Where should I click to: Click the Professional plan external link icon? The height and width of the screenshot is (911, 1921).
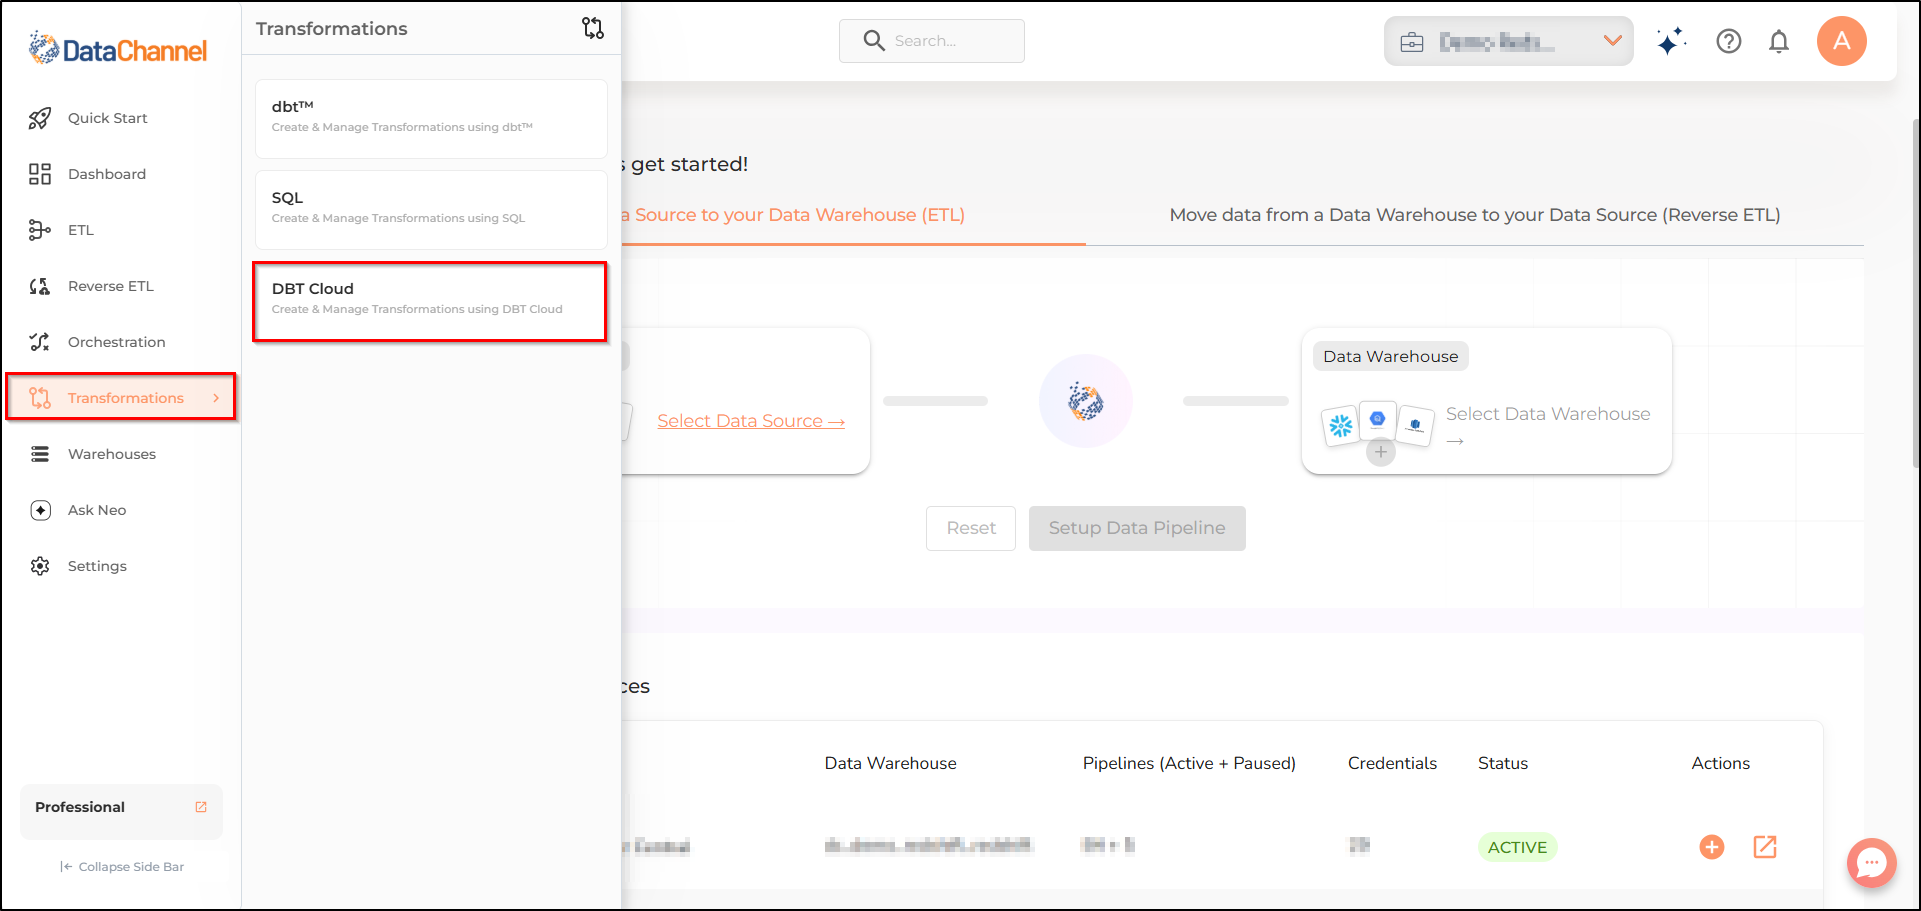pyautogui.click(x=201, y=807)
